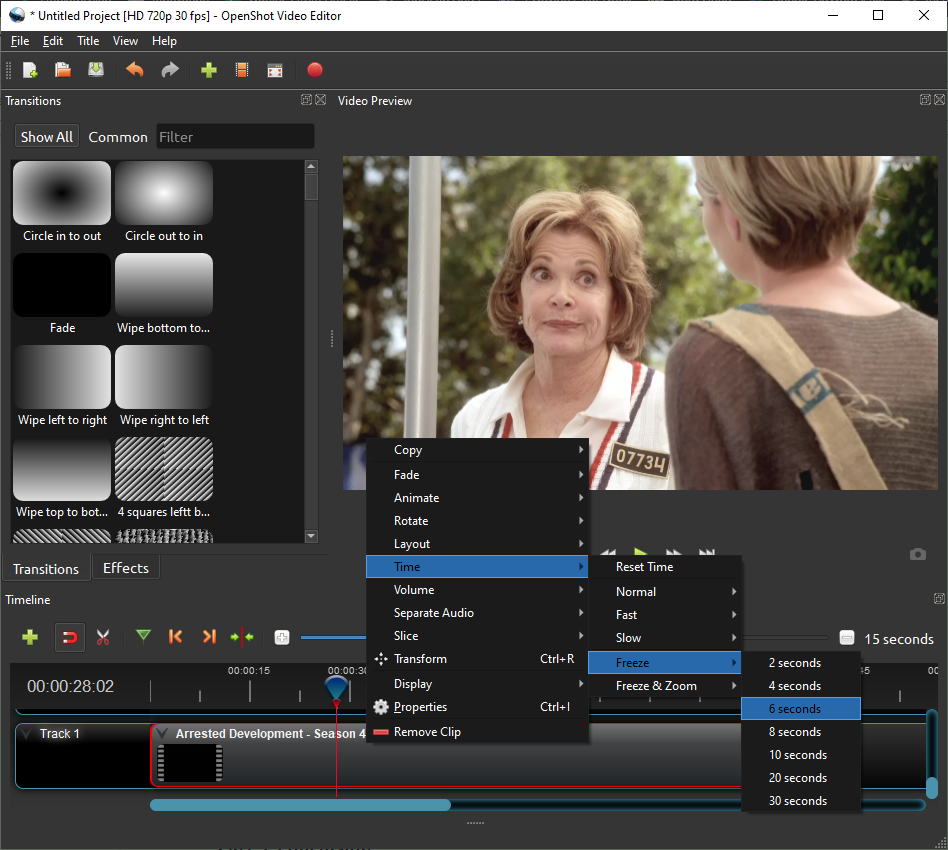This screenshot has height=850, width=948.
Task: Click the red Remove Clip minus icon
Action: click(x=381, y=732)
